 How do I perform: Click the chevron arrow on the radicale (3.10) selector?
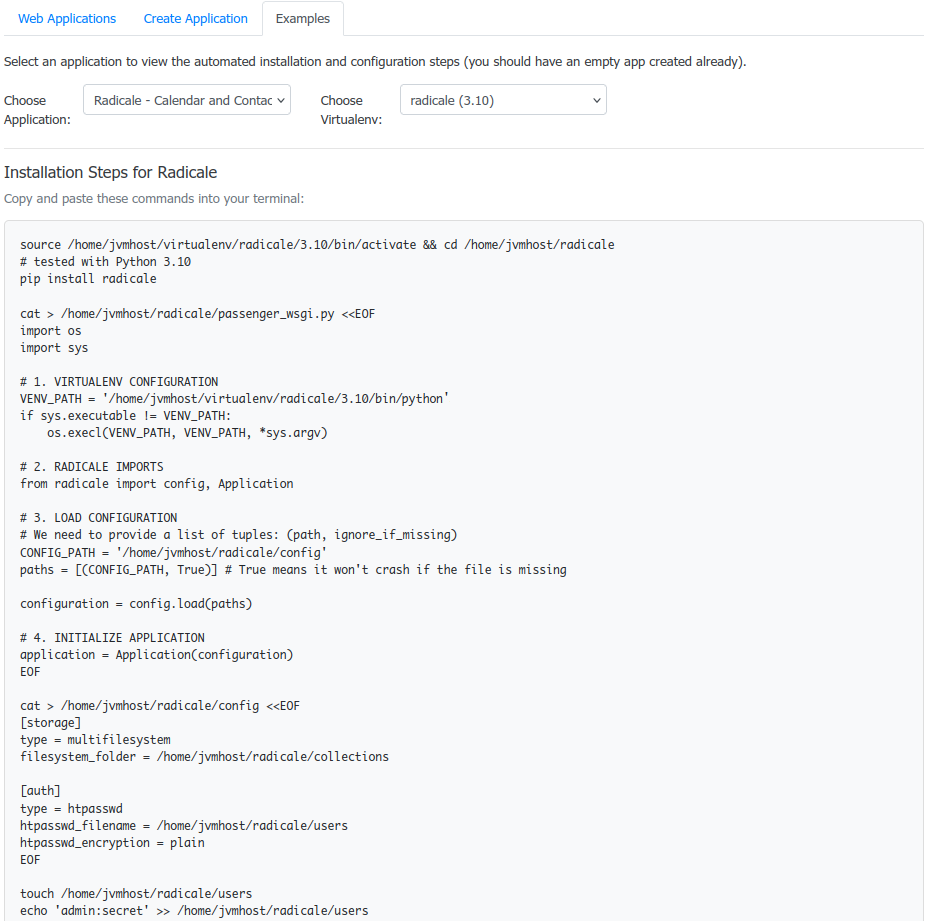point(597,100)
